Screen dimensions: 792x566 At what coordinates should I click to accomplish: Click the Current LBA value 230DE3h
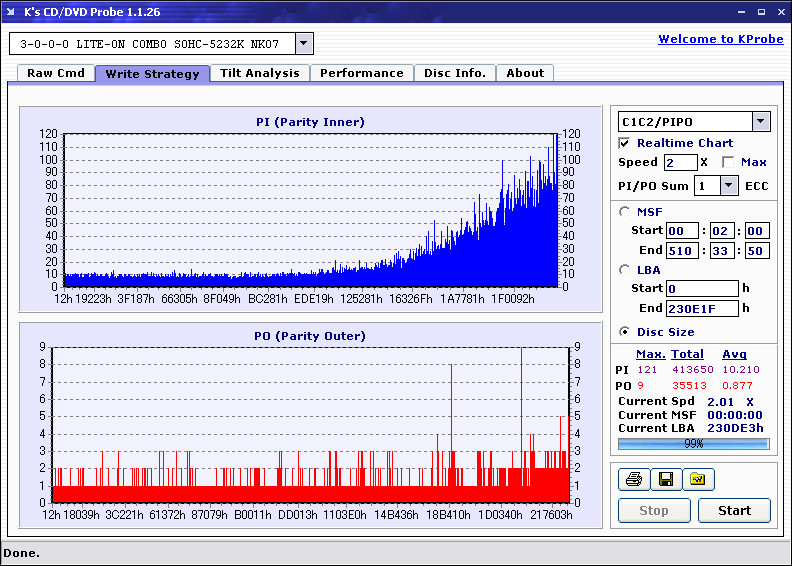coord(735,428)
